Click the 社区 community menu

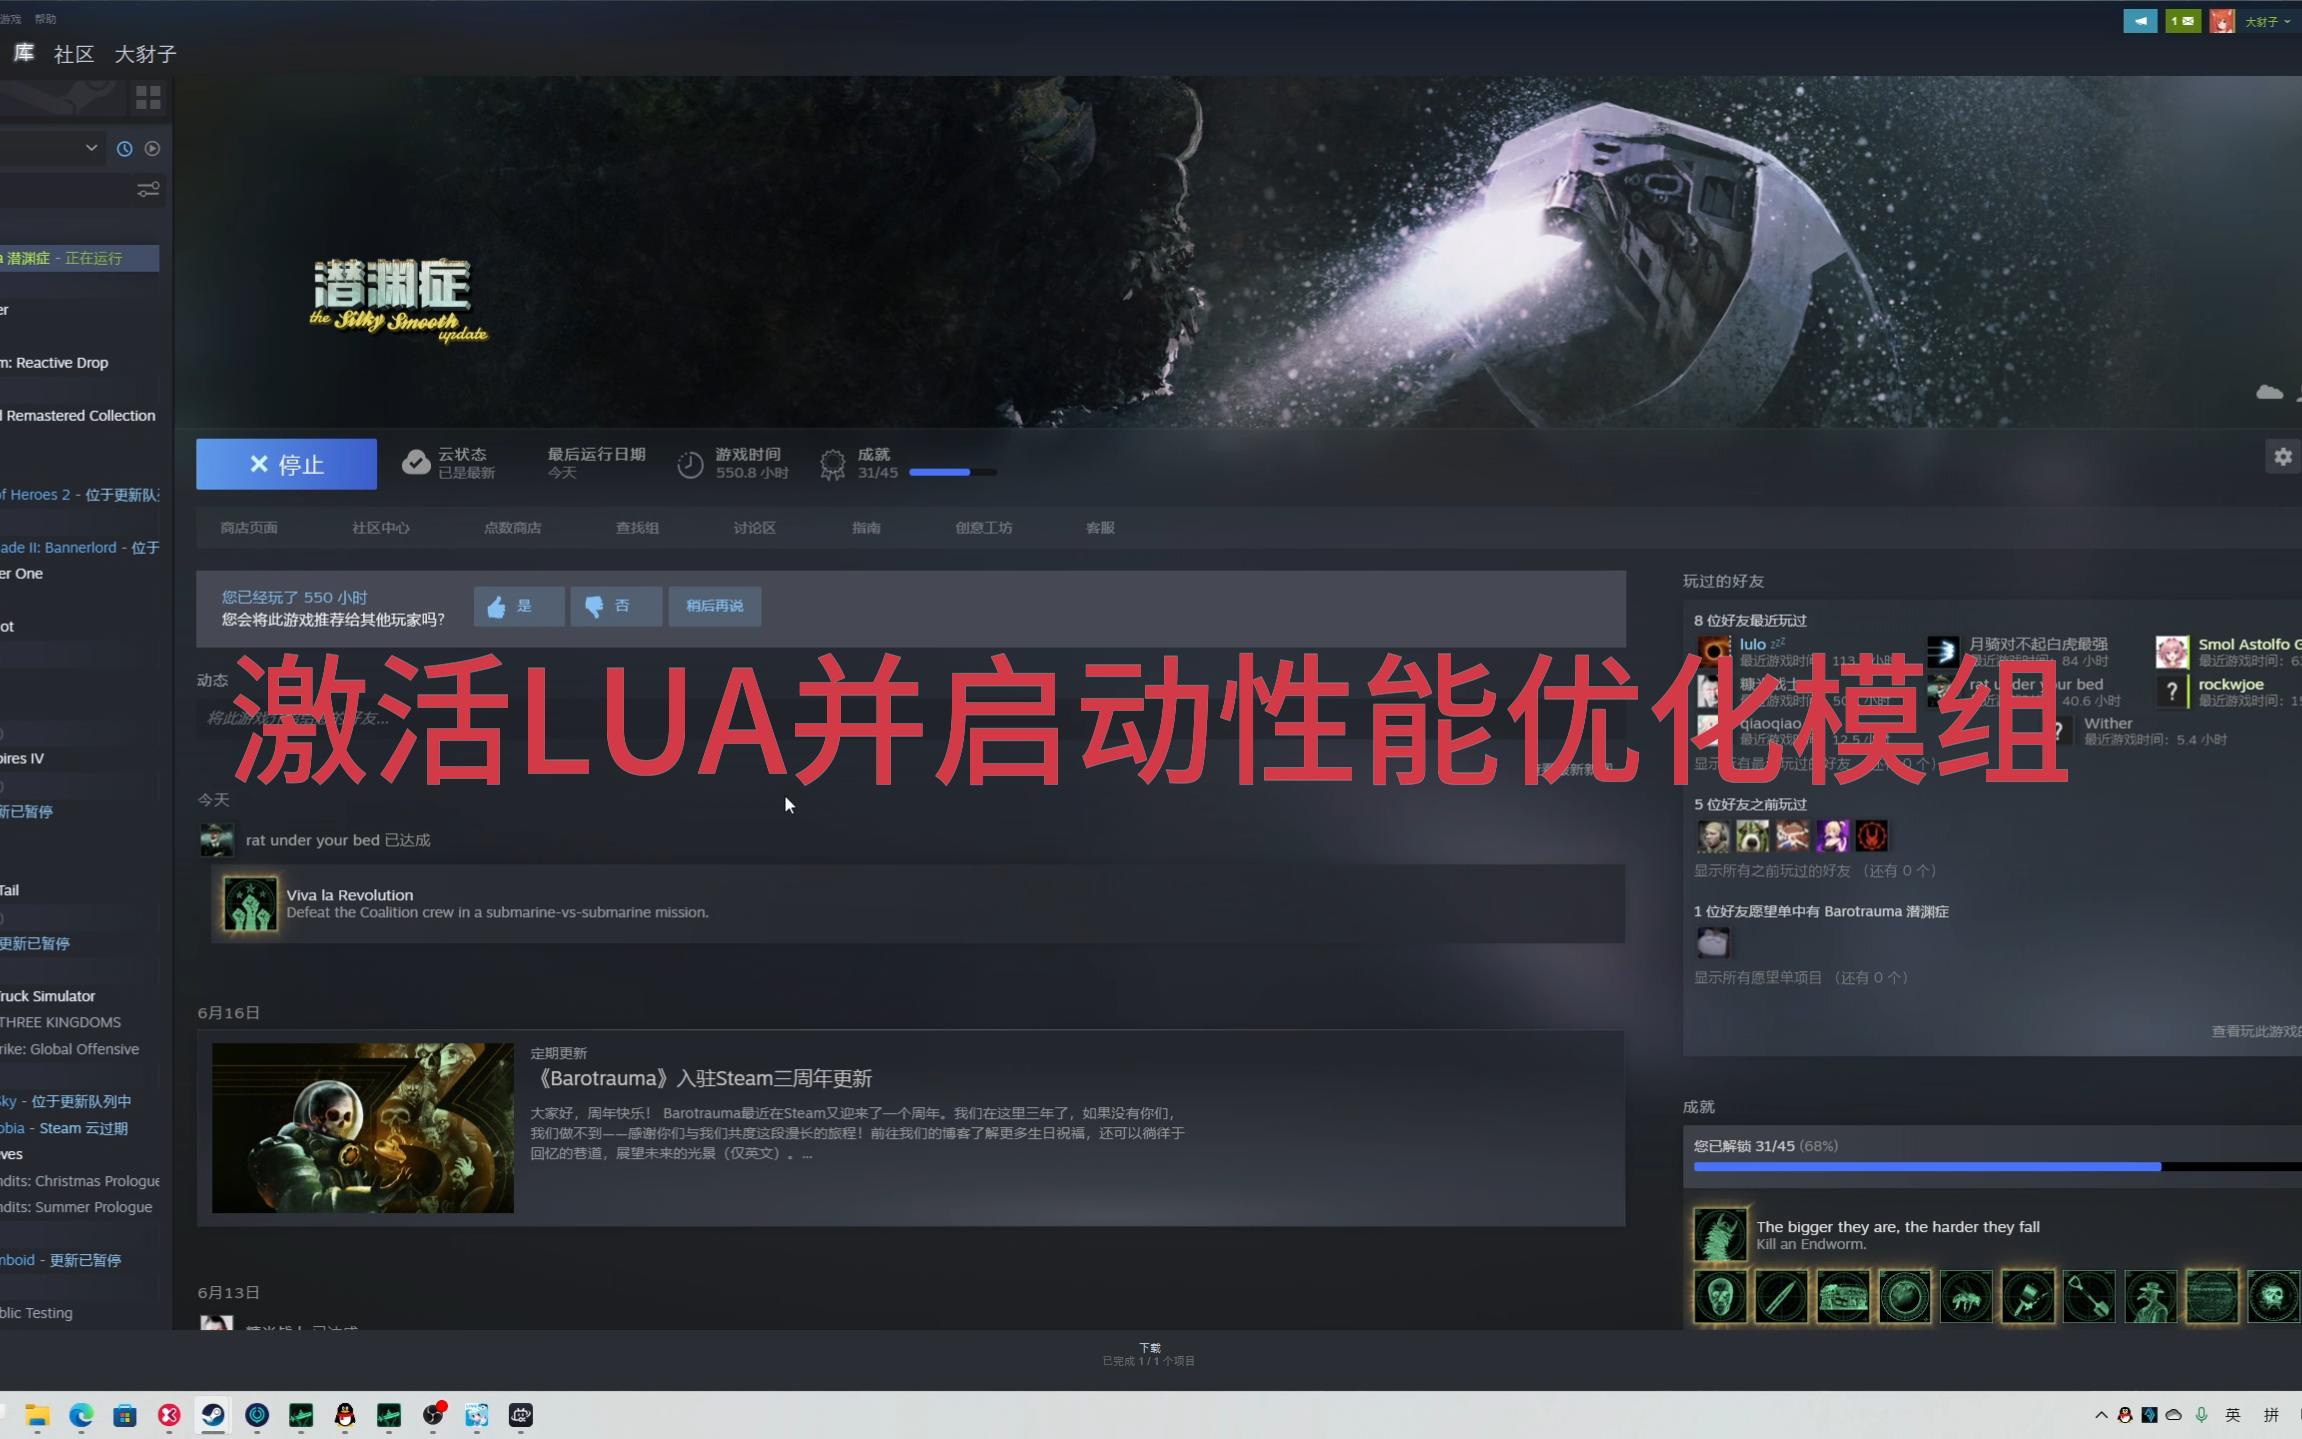point(74,54)
